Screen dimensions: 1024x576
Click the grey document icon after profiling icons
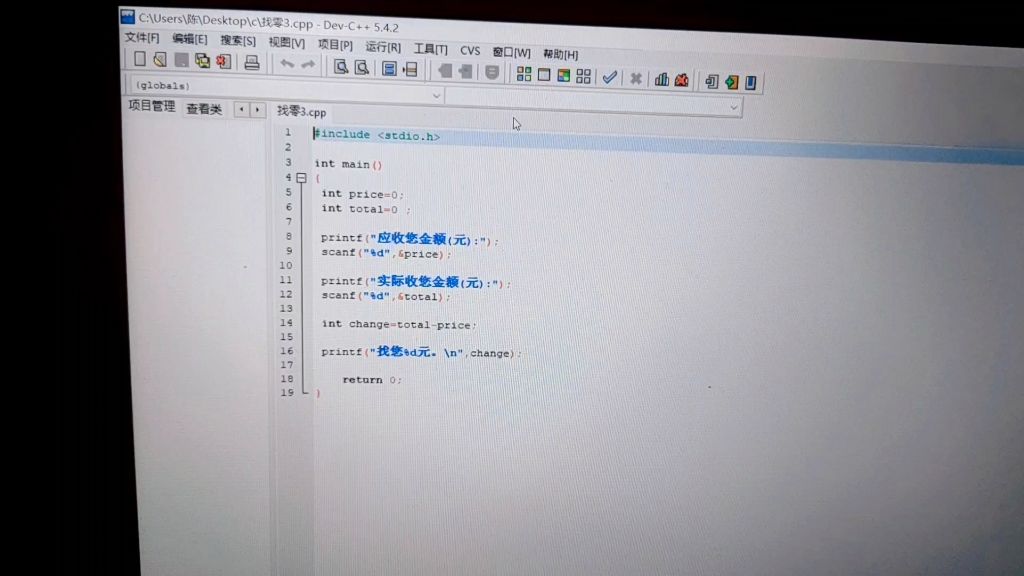712,81
